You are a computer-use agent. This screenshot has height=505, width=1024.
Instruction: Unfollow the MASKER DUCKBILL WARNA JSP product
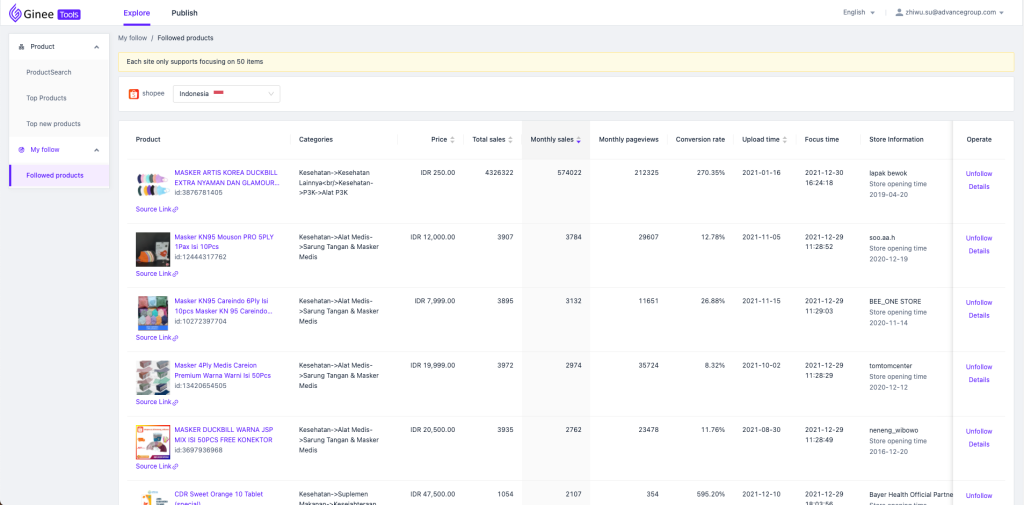(x=979, y=431)
